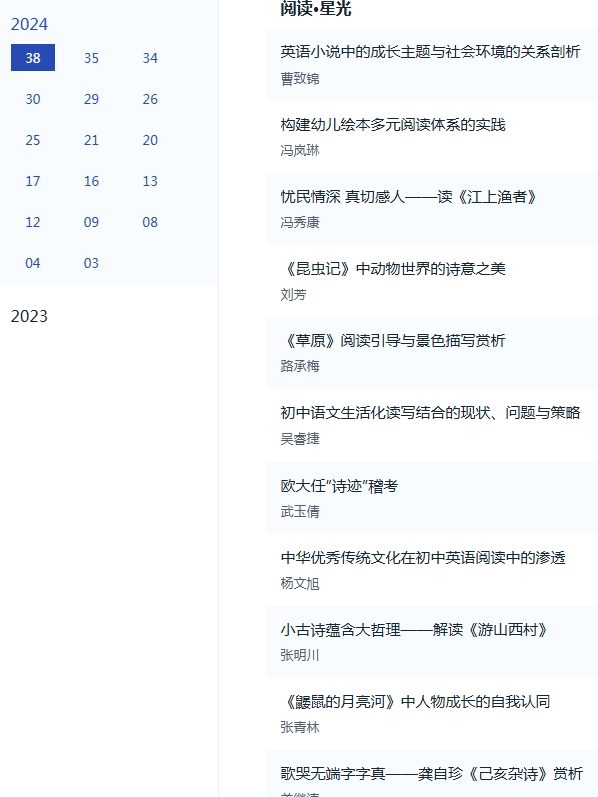Open article 欧大任"诗迹"稽考

(339, 486)
